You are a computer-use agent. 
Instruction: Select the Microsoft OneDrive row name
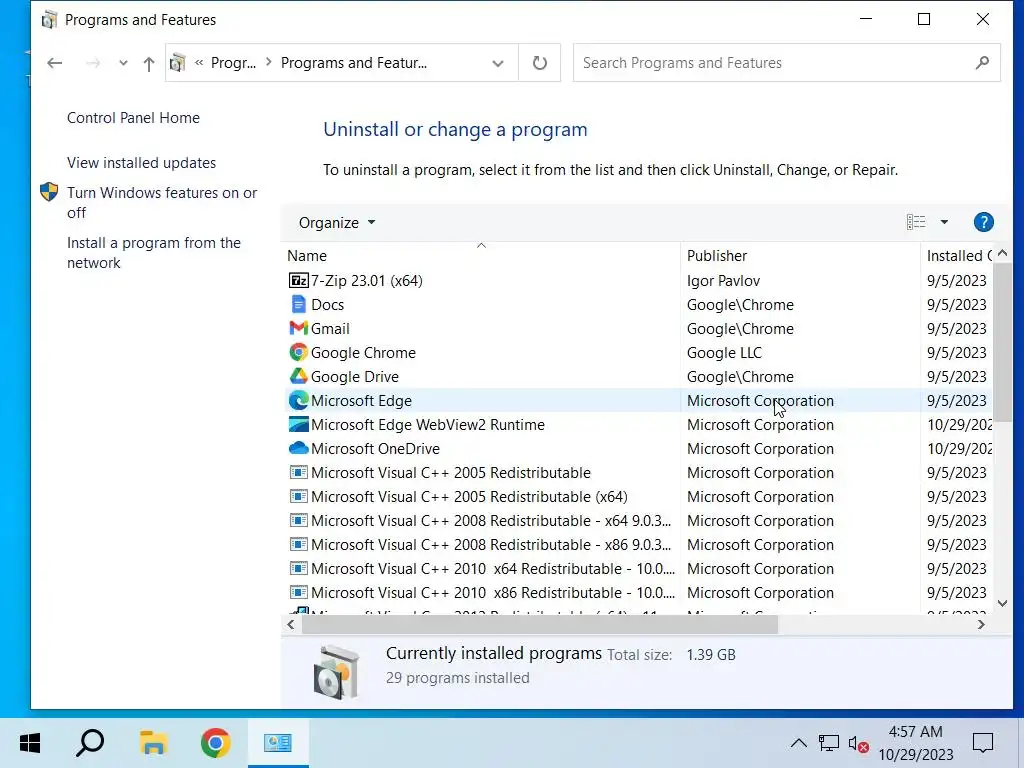(x=375, y=449)
